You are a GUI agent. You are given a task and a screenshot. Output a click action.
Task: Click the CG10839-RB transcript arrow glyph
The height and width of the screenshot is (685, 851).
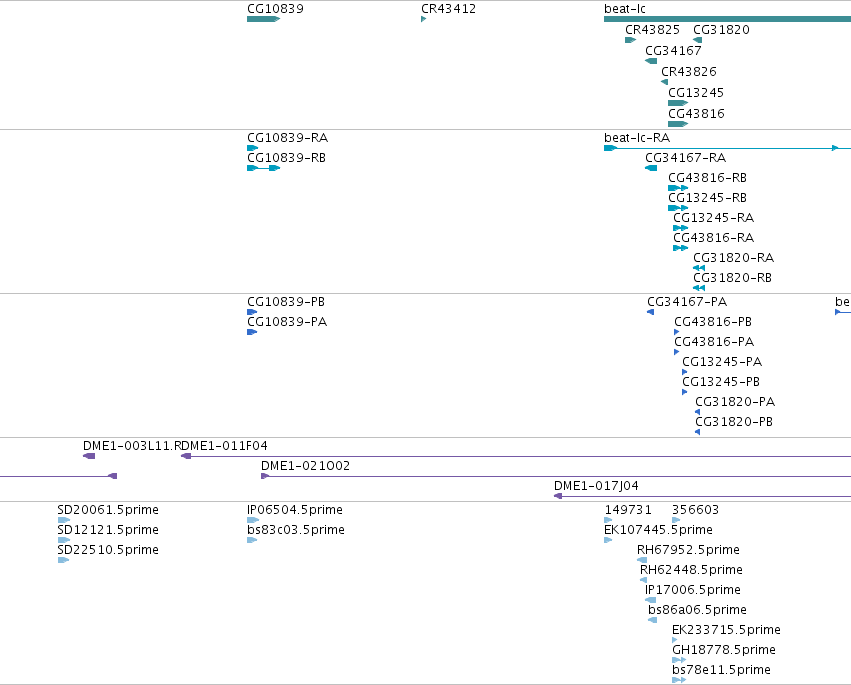coord(263,168)
